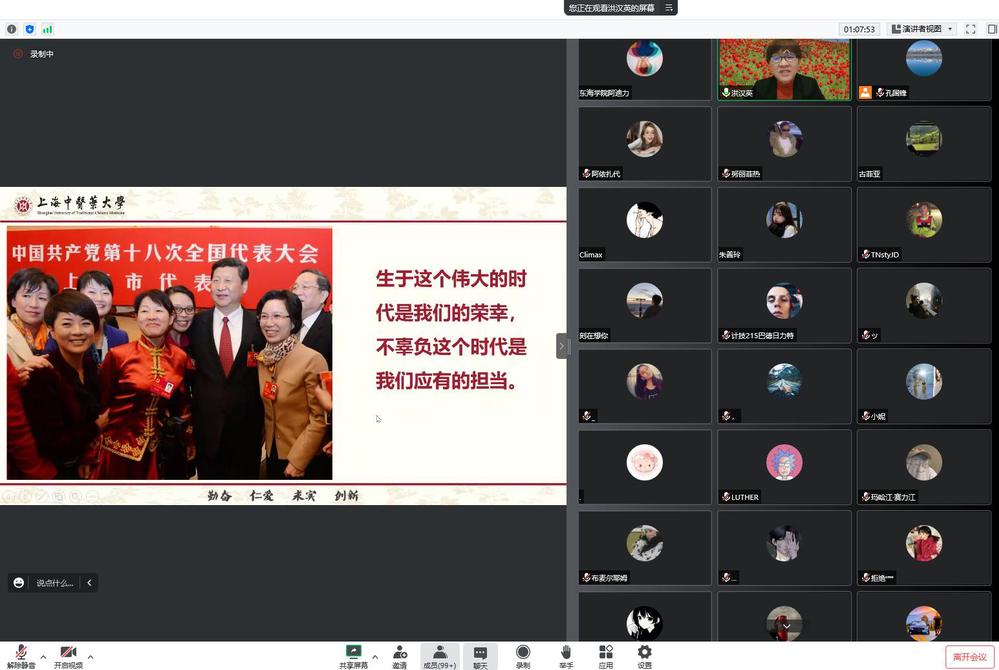999x670 pixels.
Task: Start recording with the 录制 button
Action: tap(522, 655)
